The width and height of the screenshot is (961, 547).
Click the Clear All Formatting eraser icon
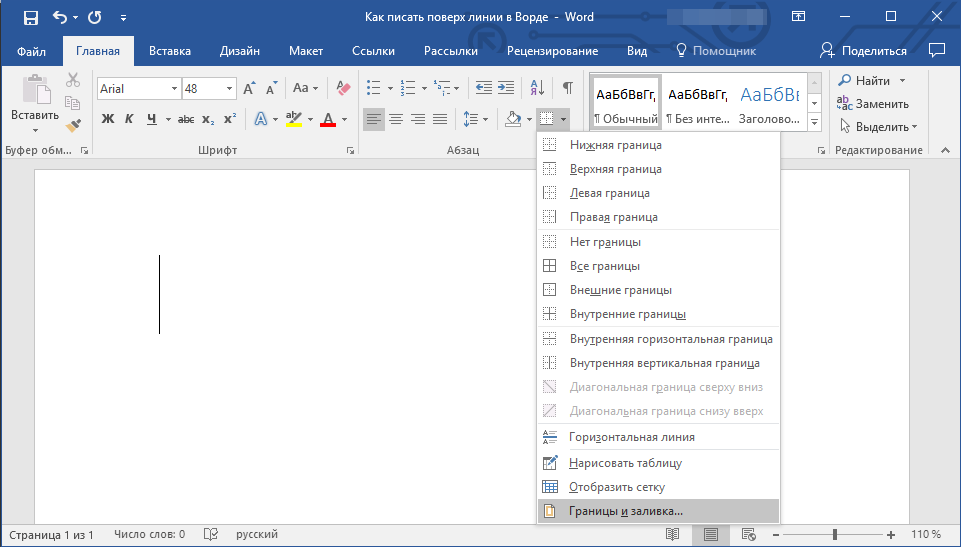[344, 88]
